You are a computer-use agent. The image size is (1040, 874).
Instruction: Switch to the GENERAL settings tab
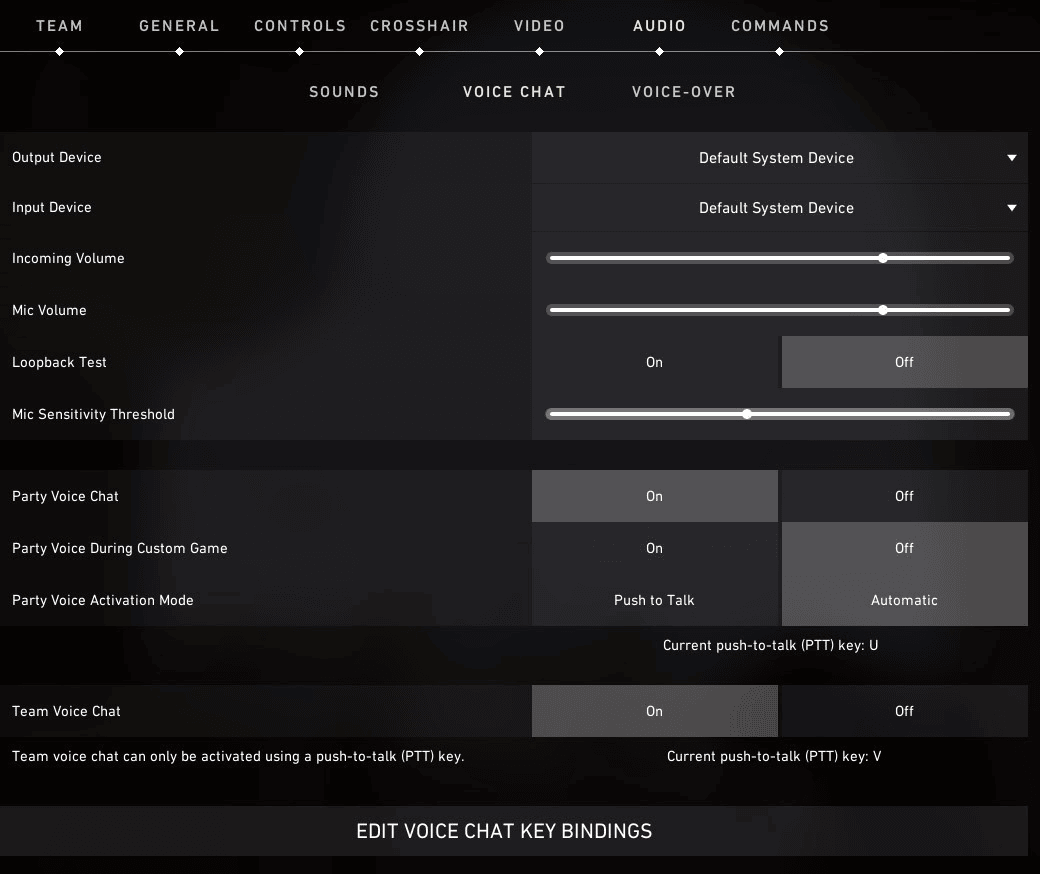pyautogui.click(x=179, y=26)
